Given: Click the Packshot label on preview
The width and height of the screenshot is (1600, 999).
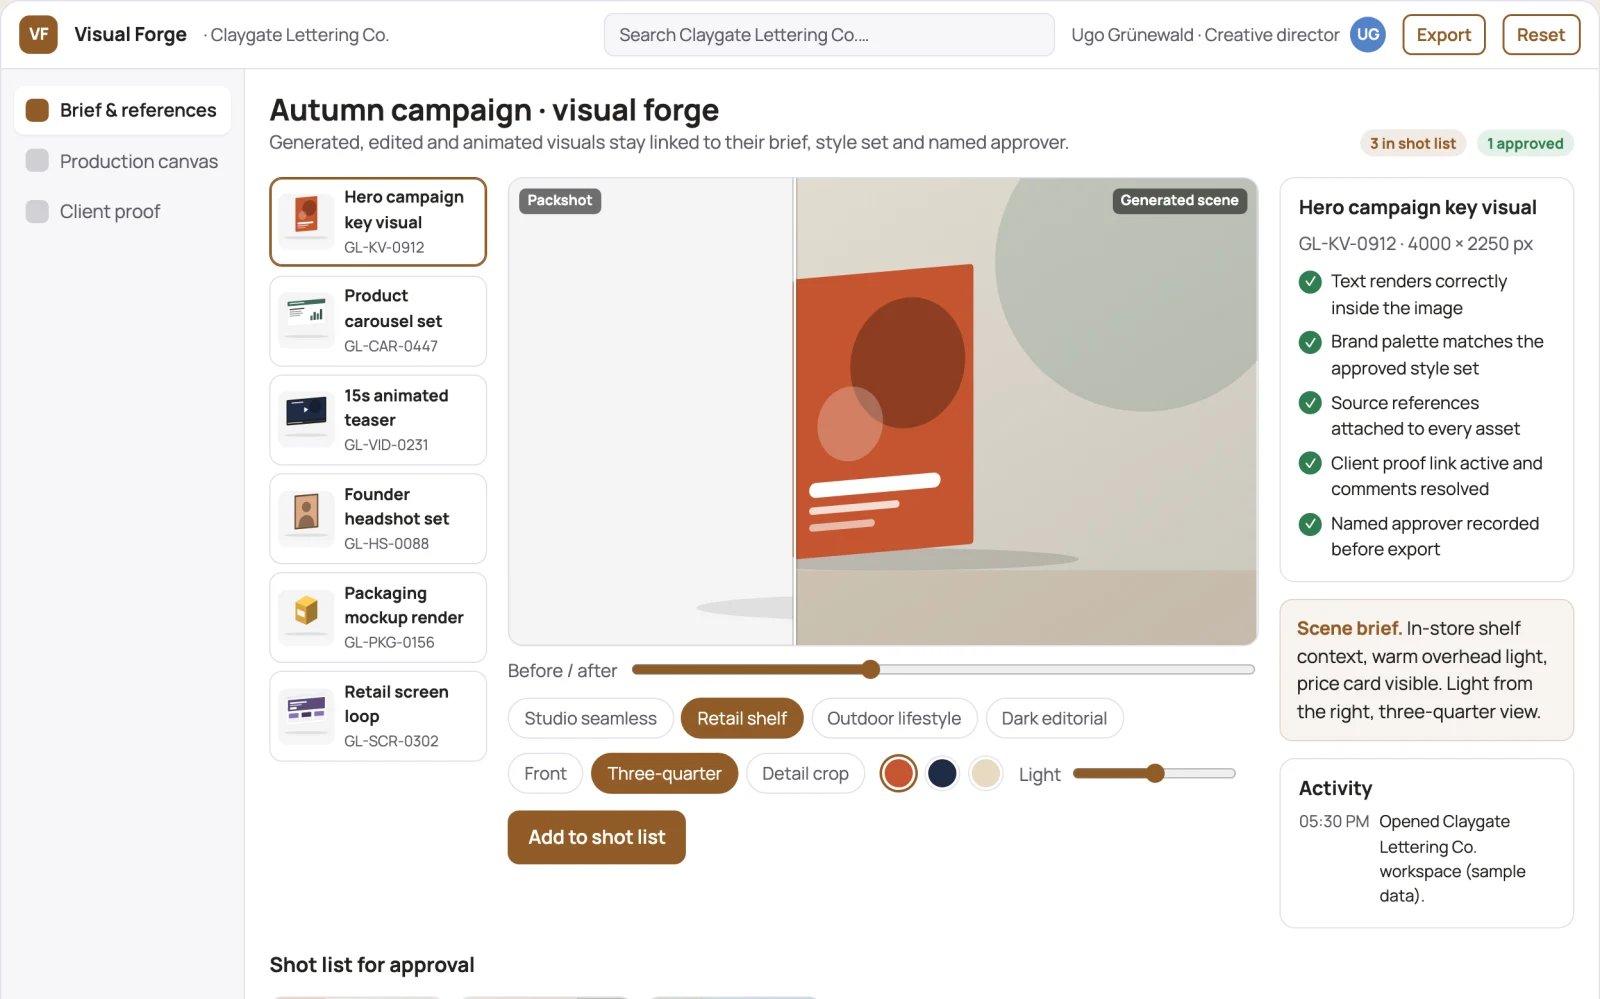Looking at the screenshot, I should click(560, 200).
